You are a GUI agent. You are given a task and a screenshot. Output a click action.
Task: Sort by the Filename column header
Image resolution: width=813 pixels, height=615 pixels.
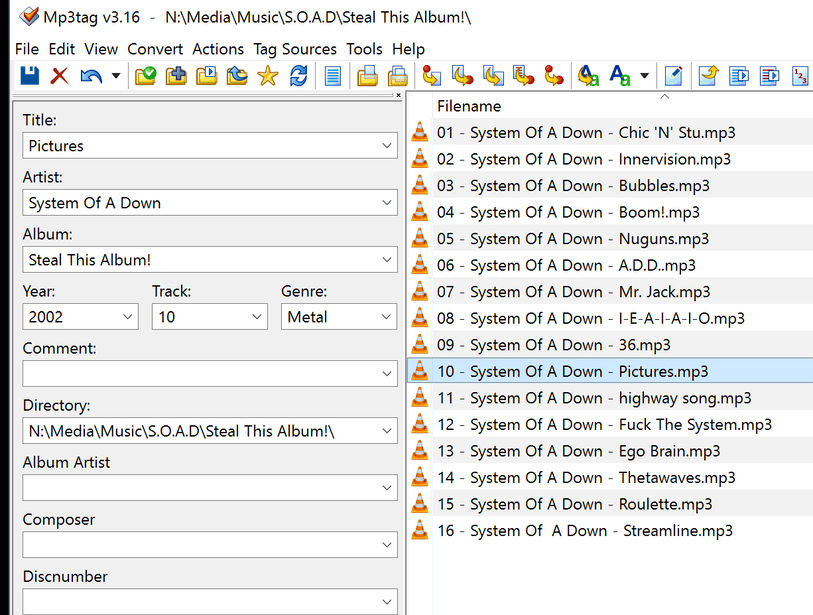(469, 106)
